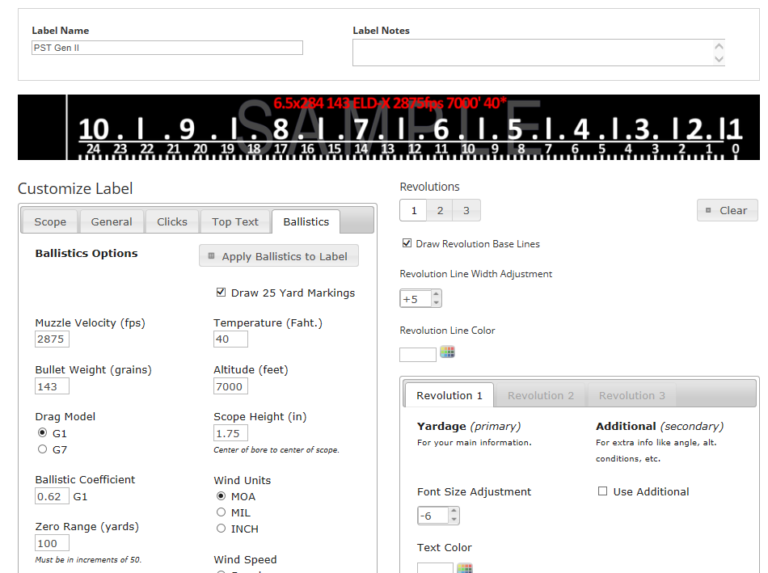This screenshot has width=768, height=573.
Task: Click Apply Ballistics to Label button
Action: point(278,256)
